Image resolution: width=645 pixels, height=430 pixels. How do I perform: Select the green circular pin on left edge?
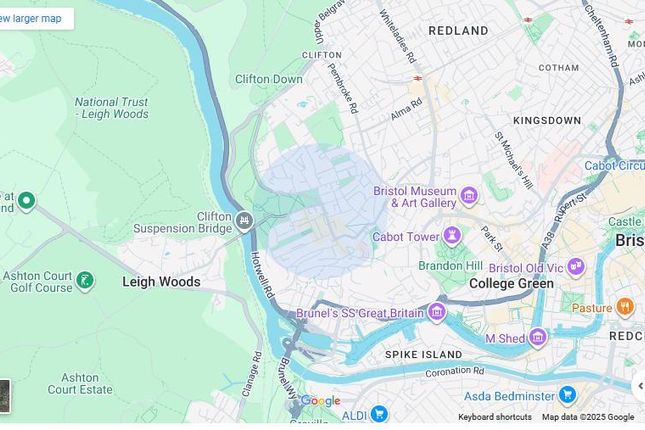27,202
